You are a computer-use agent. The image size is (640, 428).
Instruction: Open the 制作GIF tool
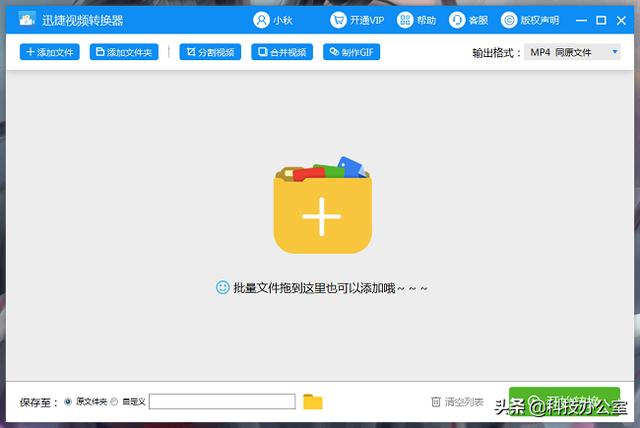click(x=351, y=52)
